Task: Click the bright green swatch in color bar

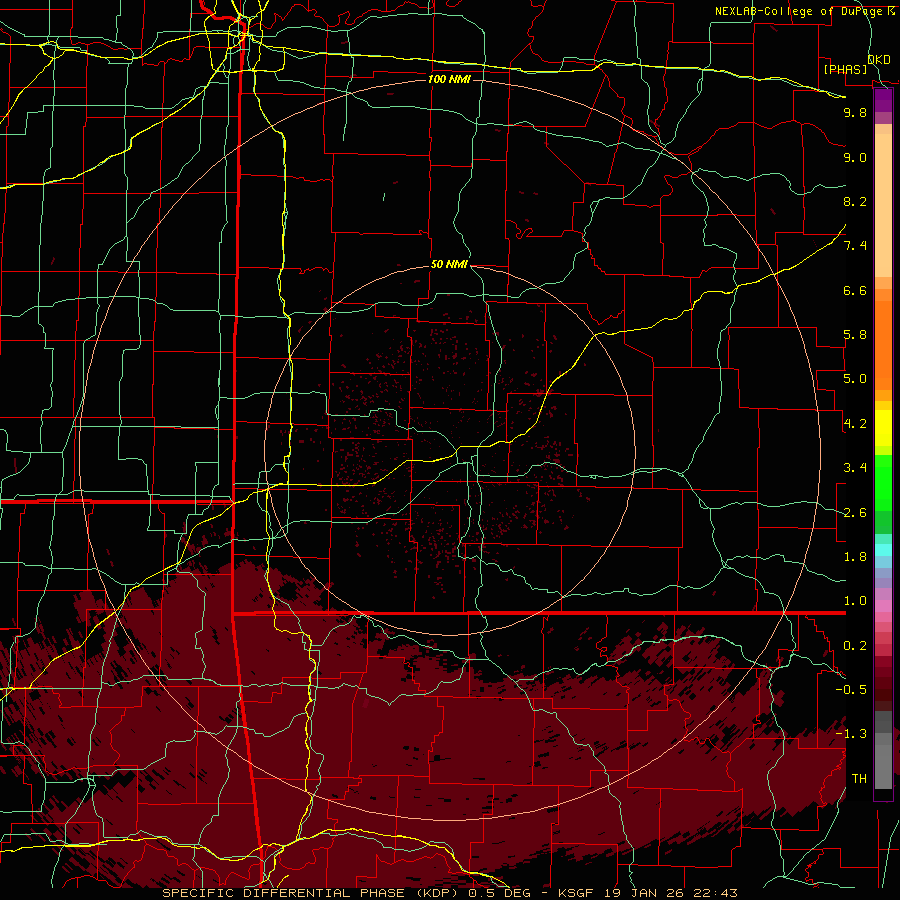Action: pos(883,482)
